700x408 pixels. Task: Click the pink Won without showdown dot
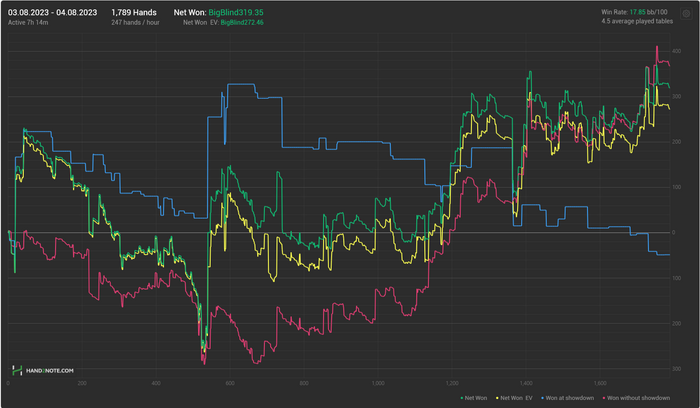[604, 398]
